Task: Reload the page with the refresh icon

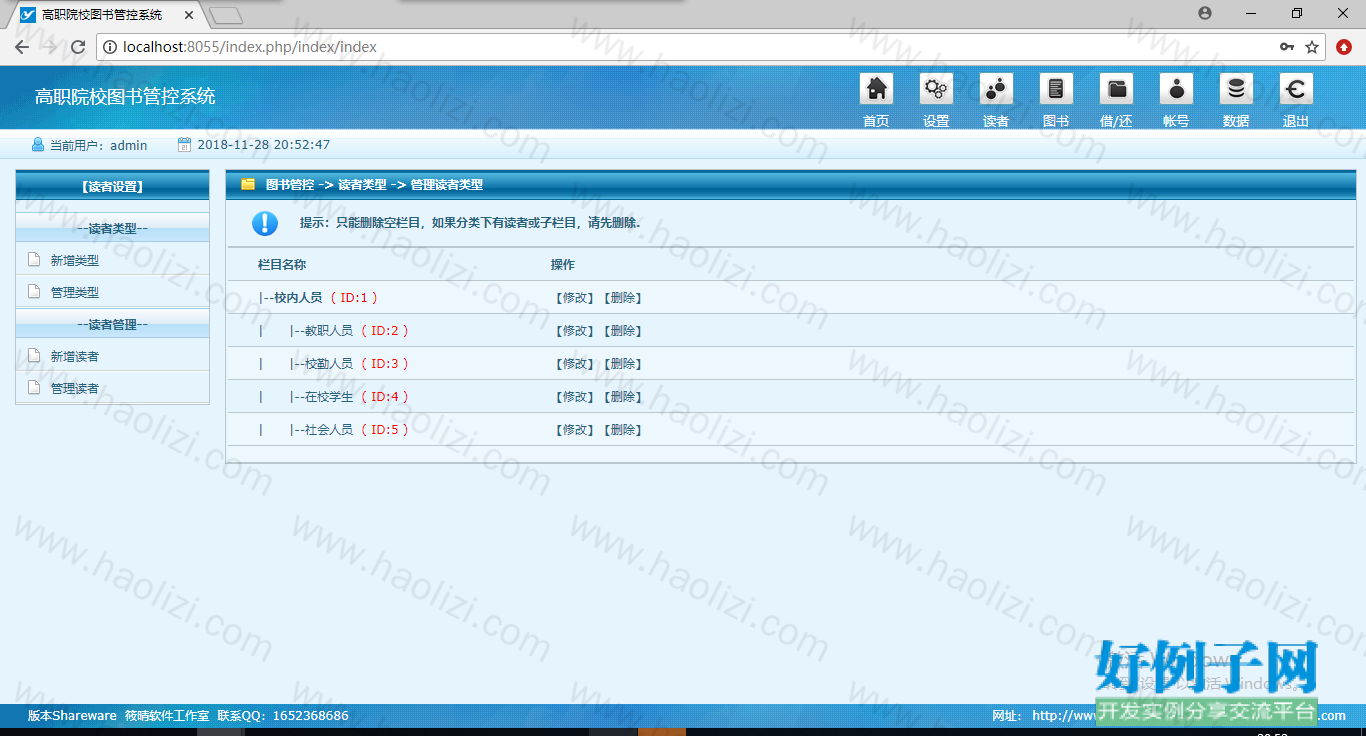Action: 78,47
